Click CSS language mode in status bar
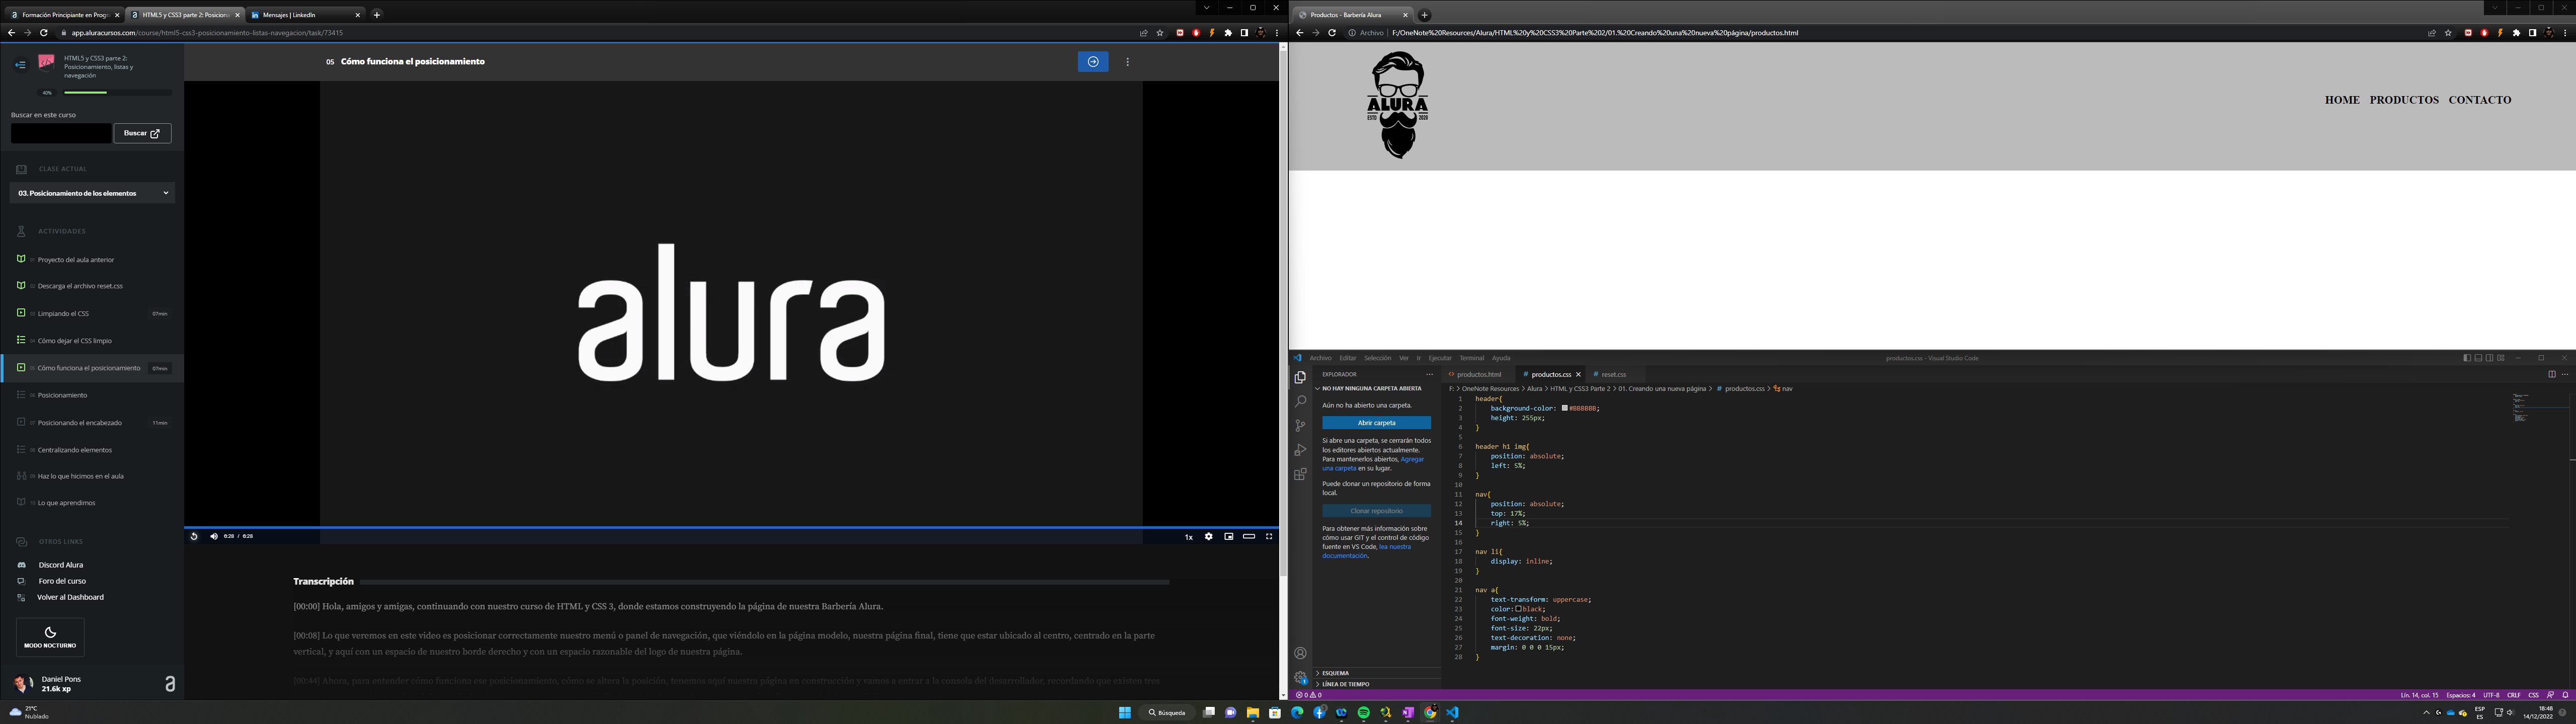 2533,695
